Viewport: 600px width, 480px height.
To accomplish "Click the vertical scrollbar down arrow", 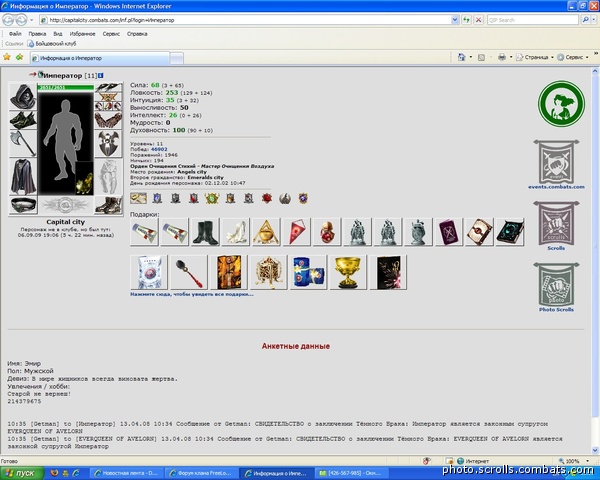I will (595, 451).
